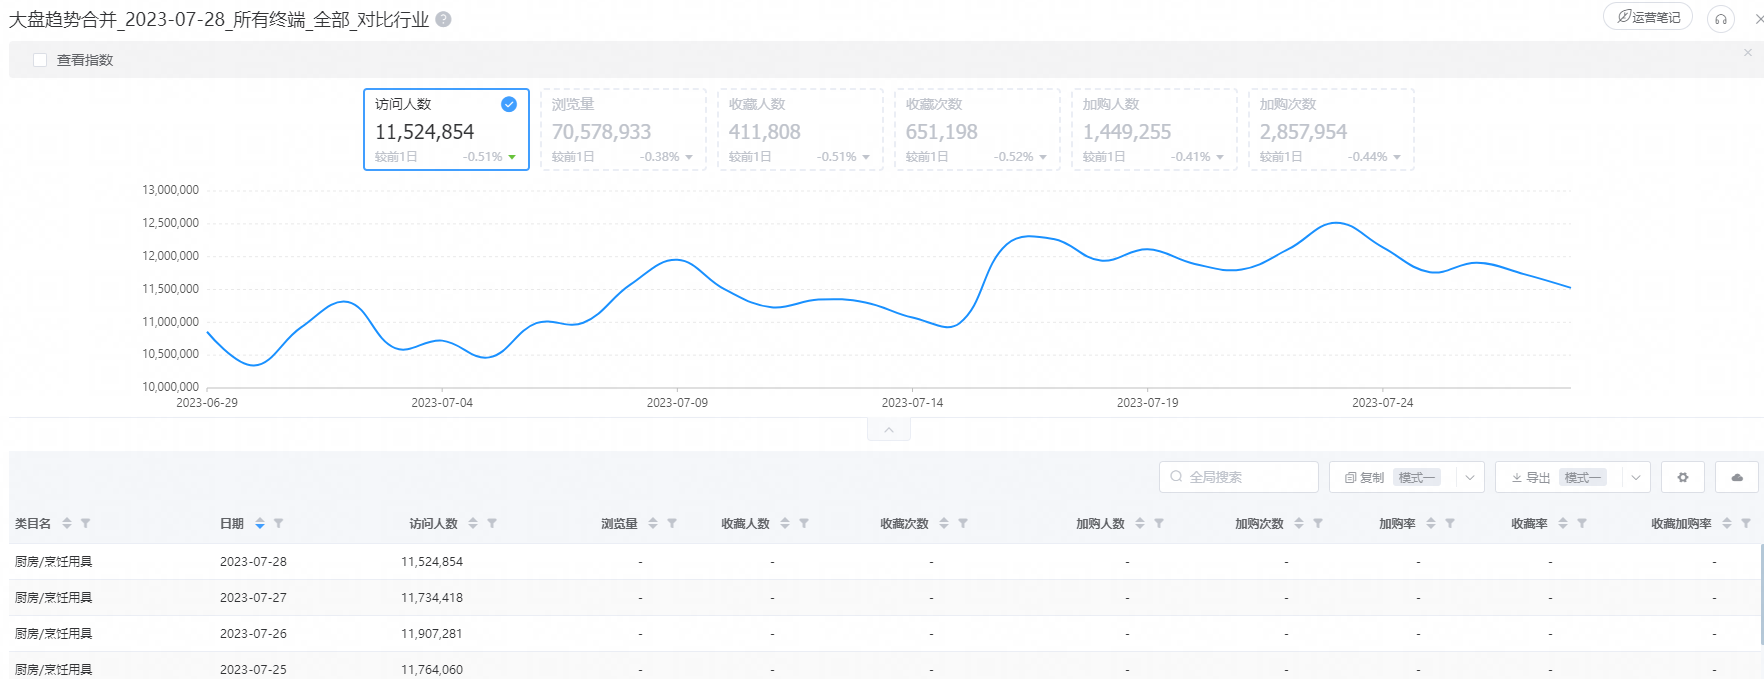The height and width of the screenshot is (679, 1764).
Task: Close the 查看指数 bar with X
Action: [x=1748, y=52]
